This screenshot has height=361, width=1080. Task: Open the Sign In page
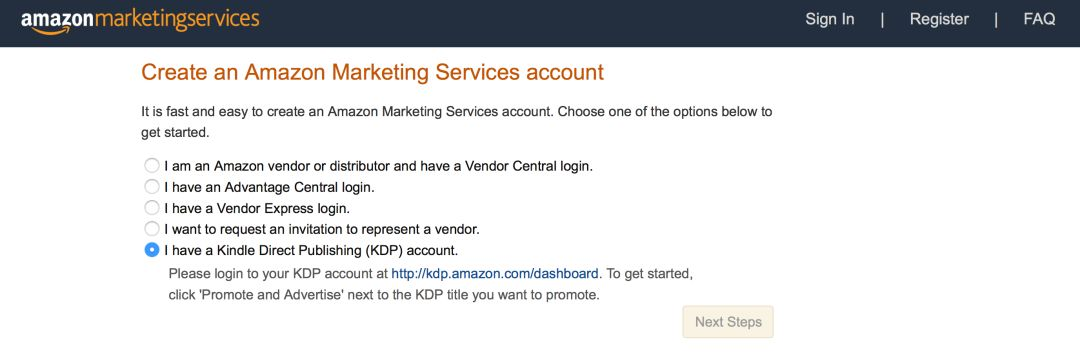[830, 20]
